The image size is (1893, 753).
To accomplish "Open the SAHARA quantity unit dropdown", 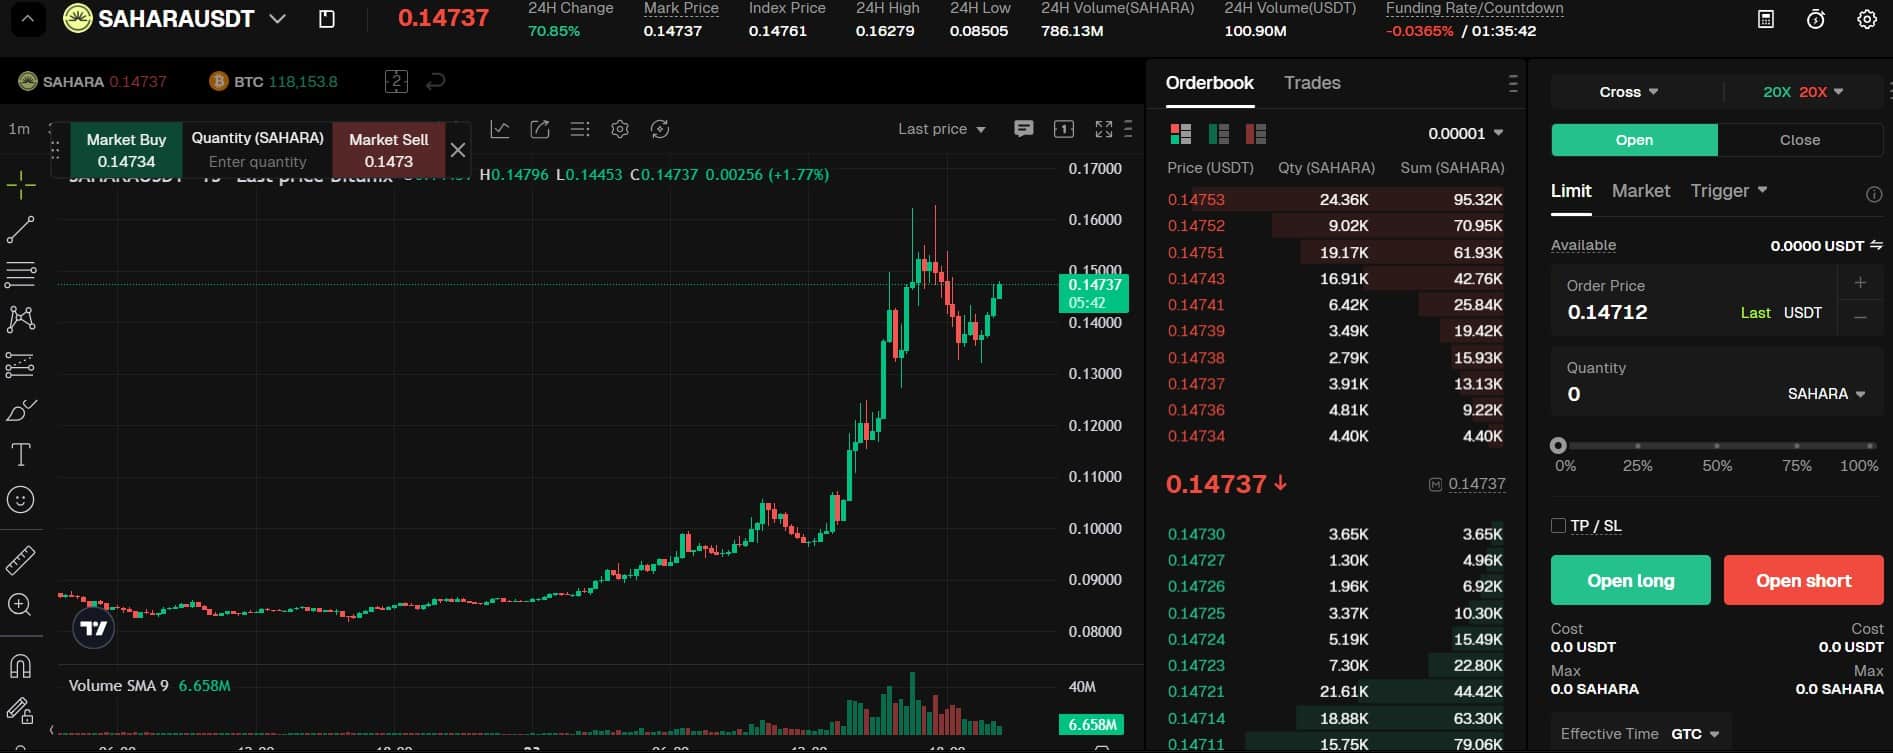I will click(x=1826, y=394).
